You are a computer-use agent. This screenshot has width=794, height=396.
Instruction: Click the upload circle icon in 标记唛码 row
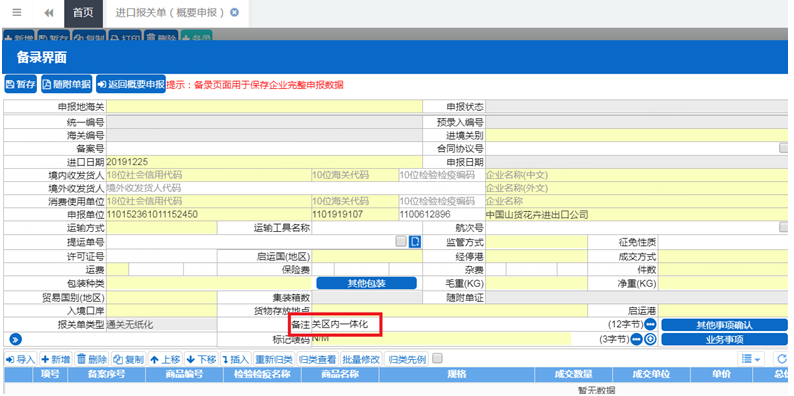tap(651, 339)
